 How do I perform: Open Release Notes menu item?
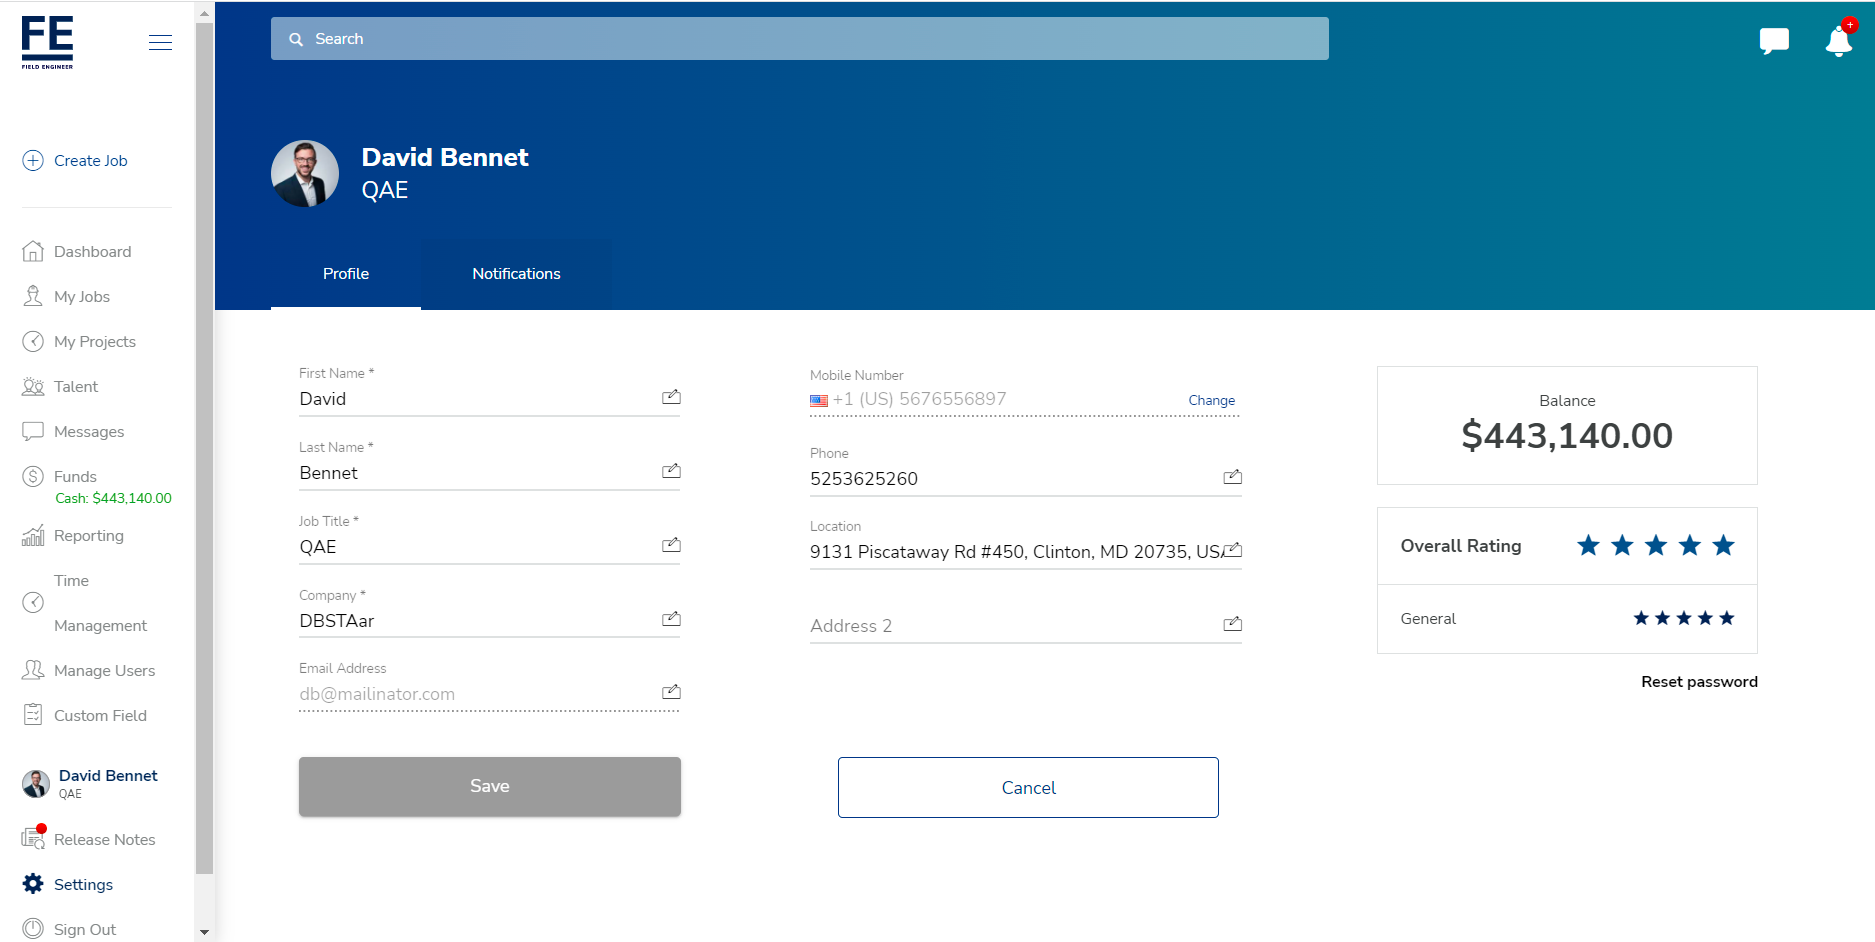pos(104,840)
